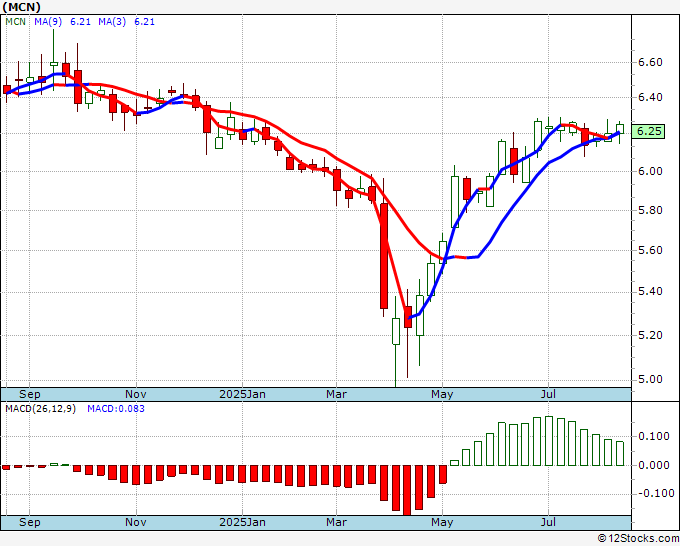
Task: Click May on the MACD panel timeline
Action: click(x=442, y=522)
